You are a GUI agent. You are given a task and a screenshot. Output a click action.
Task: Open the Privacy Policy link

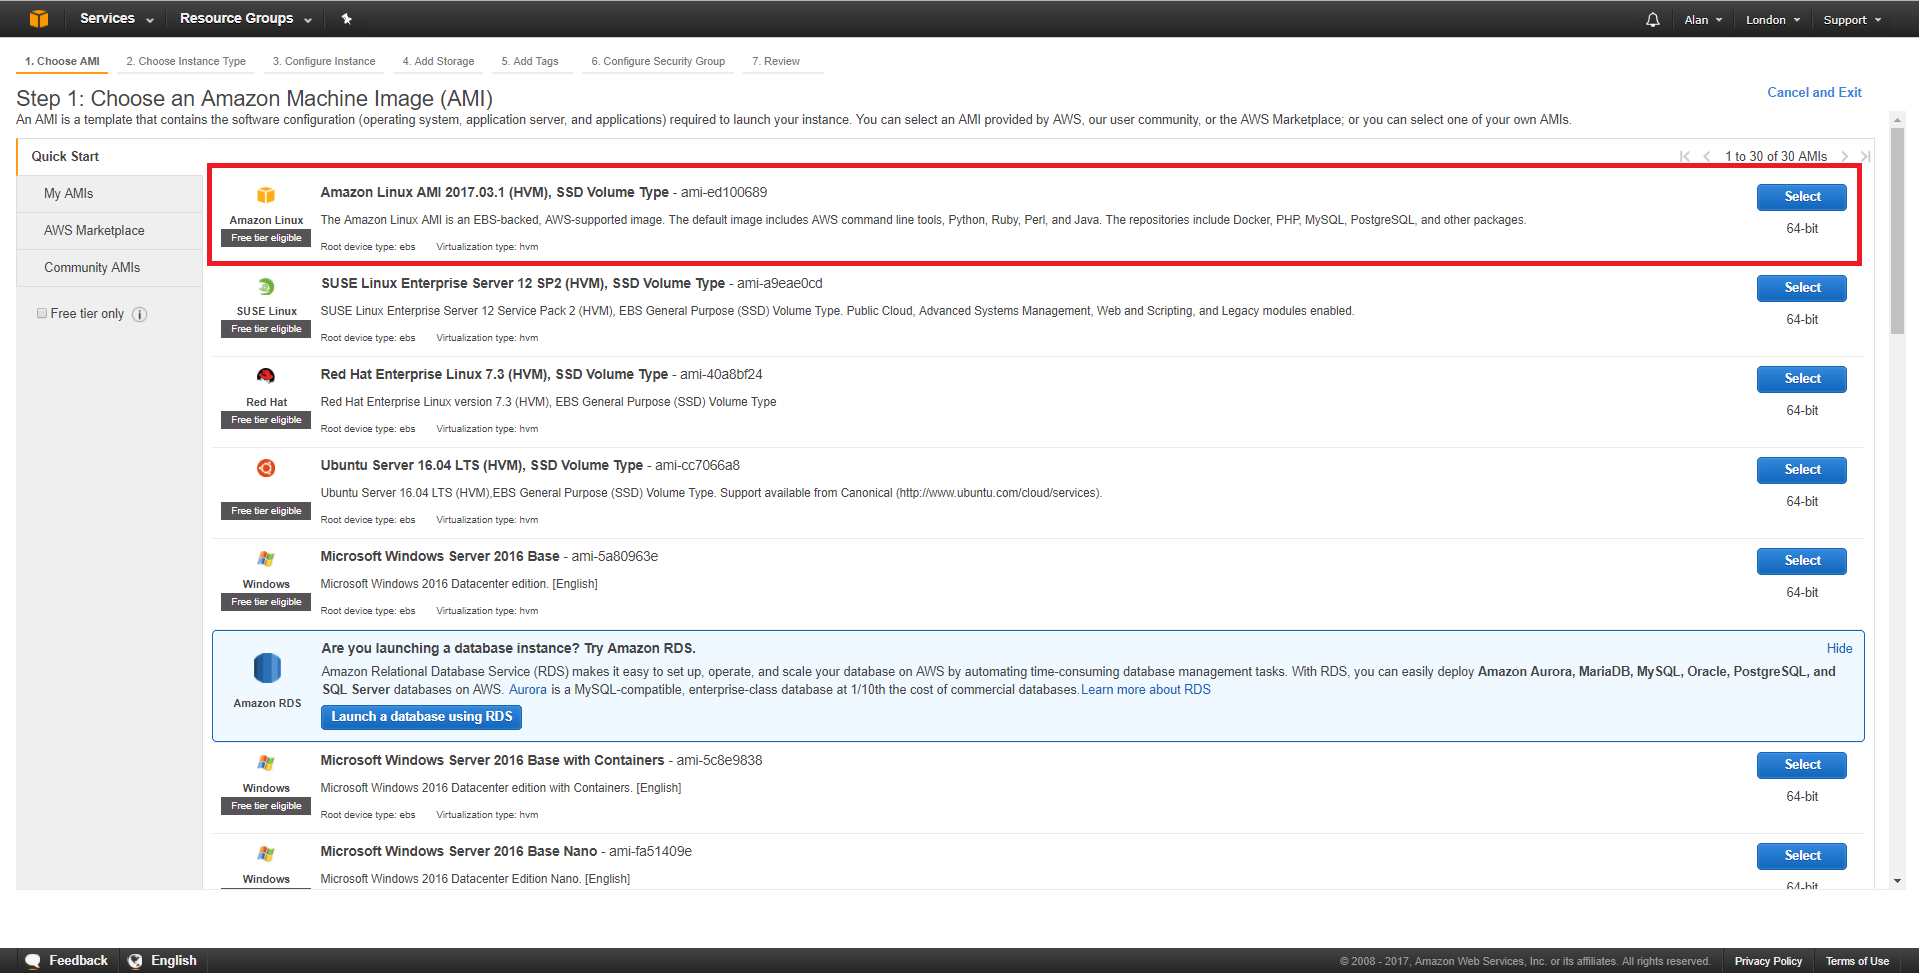(1768, 961)
